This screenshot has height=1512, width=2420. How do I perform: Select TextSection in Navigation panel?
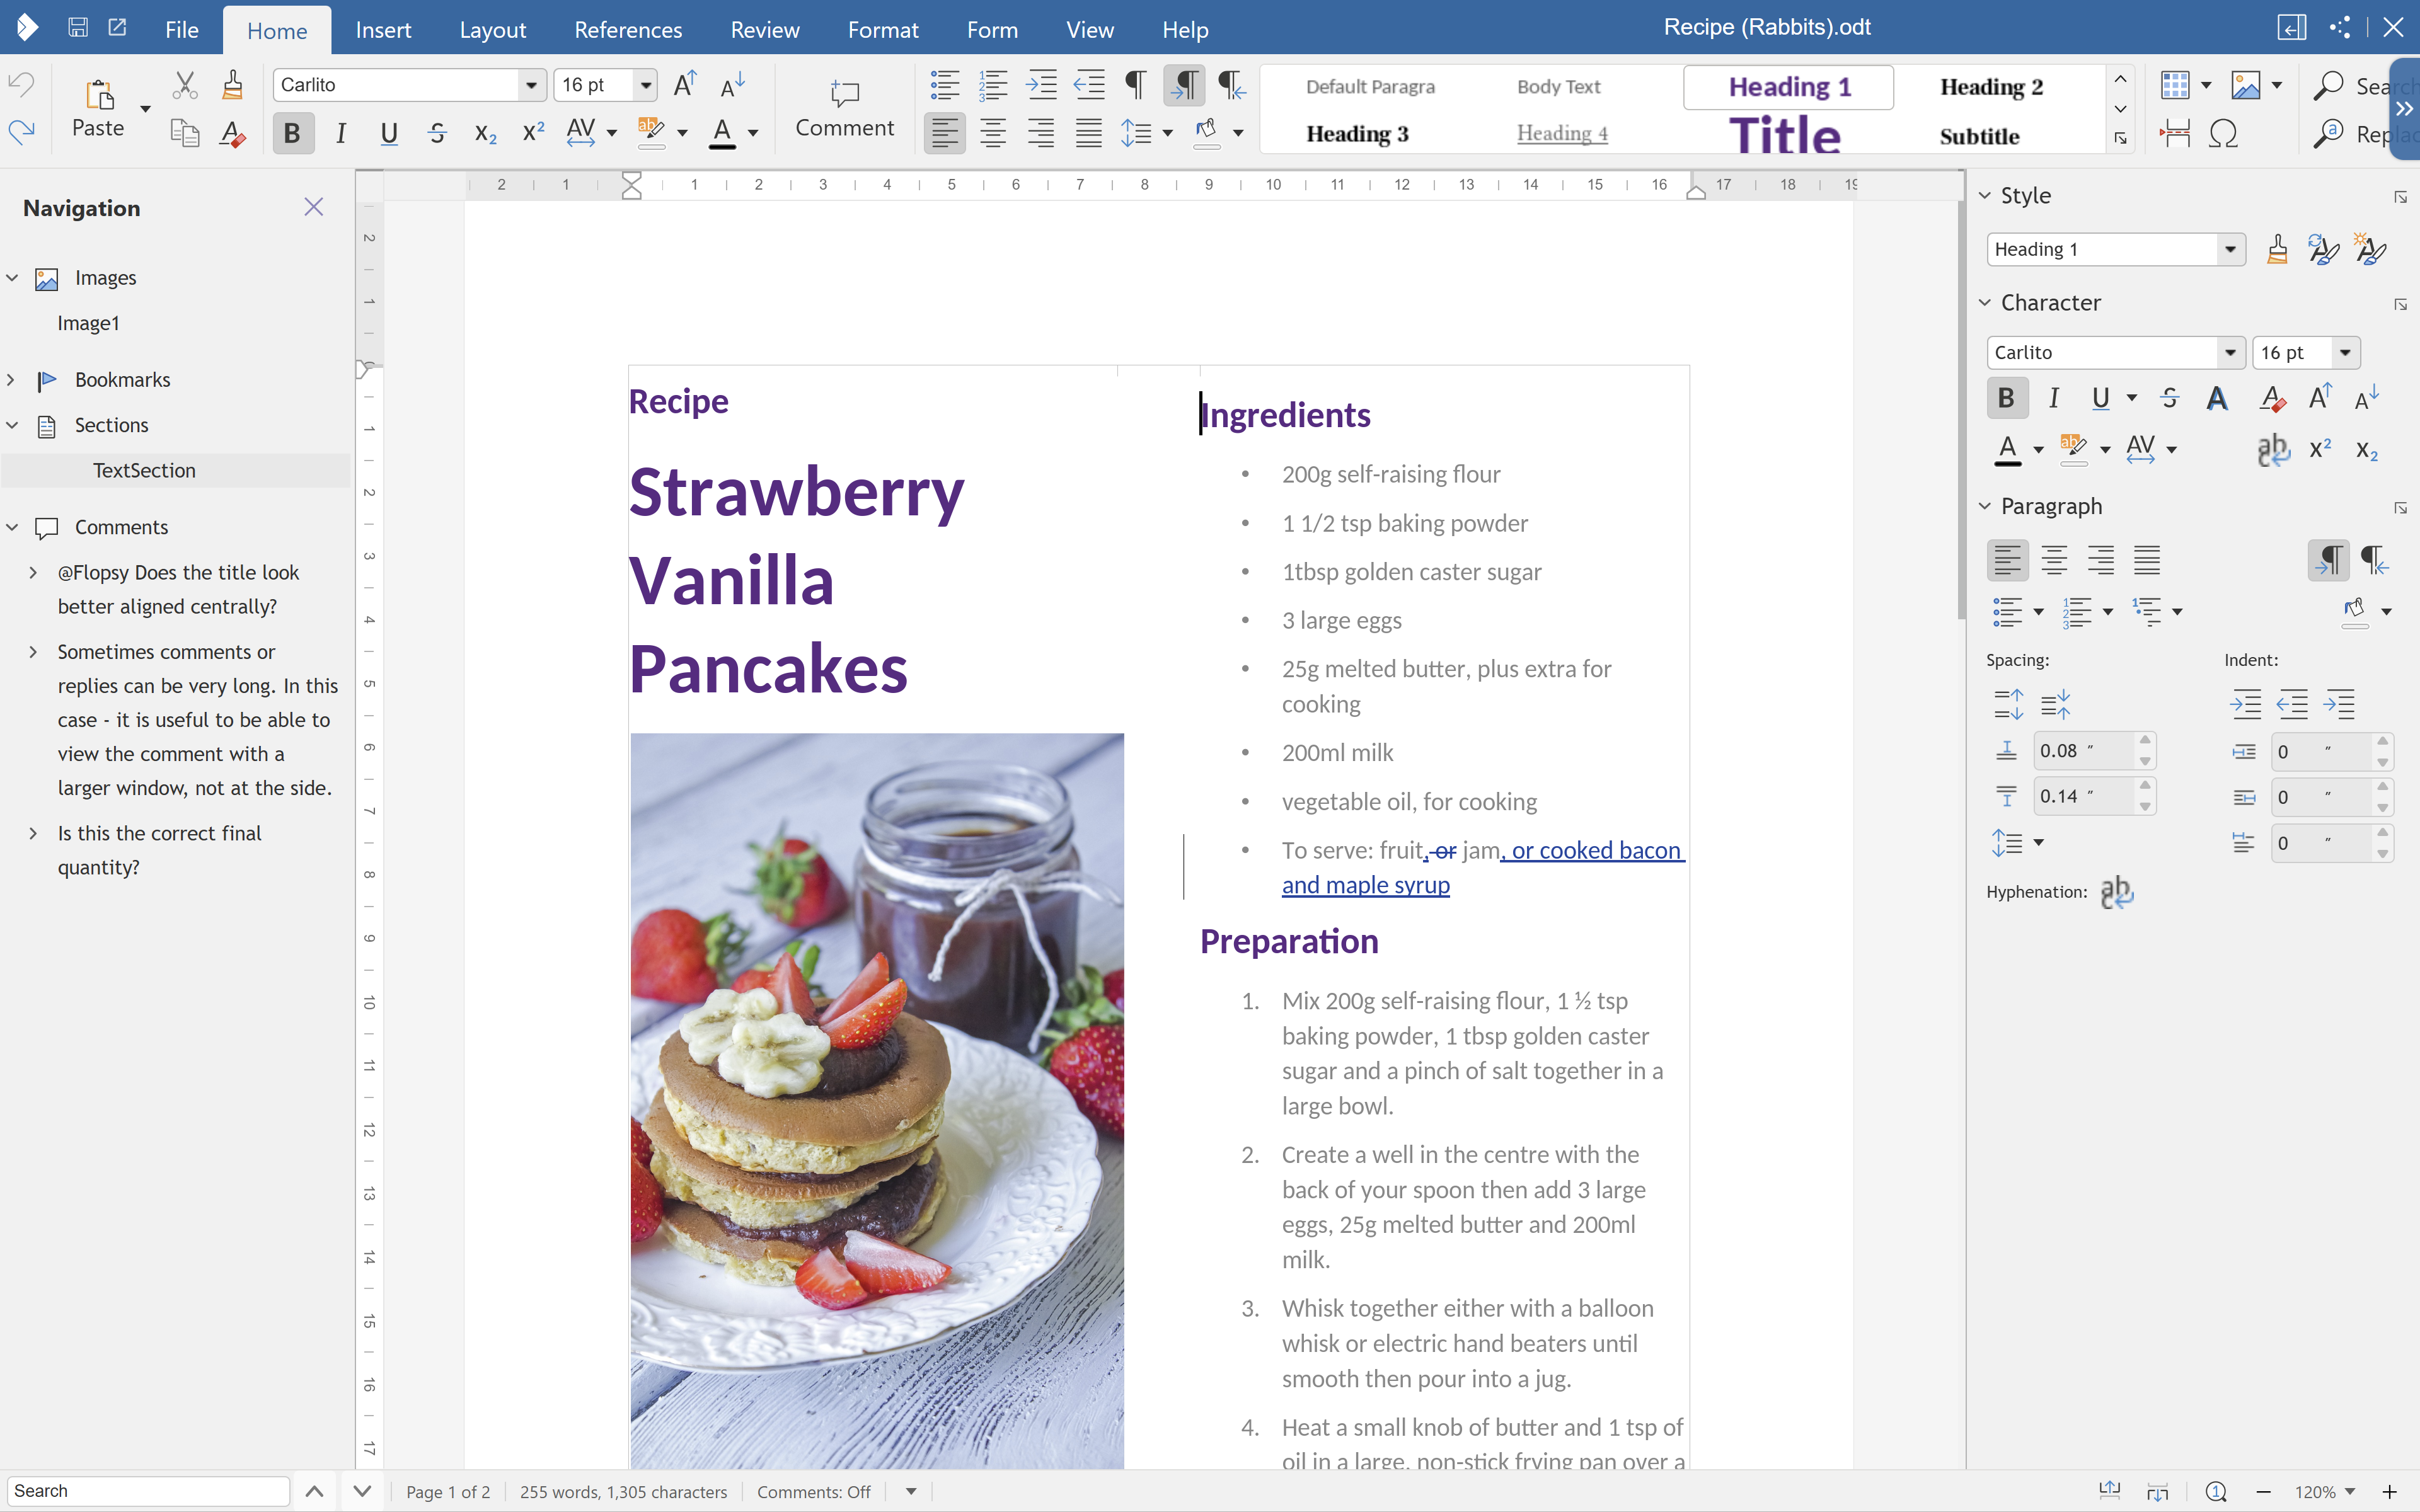(144, 471)
